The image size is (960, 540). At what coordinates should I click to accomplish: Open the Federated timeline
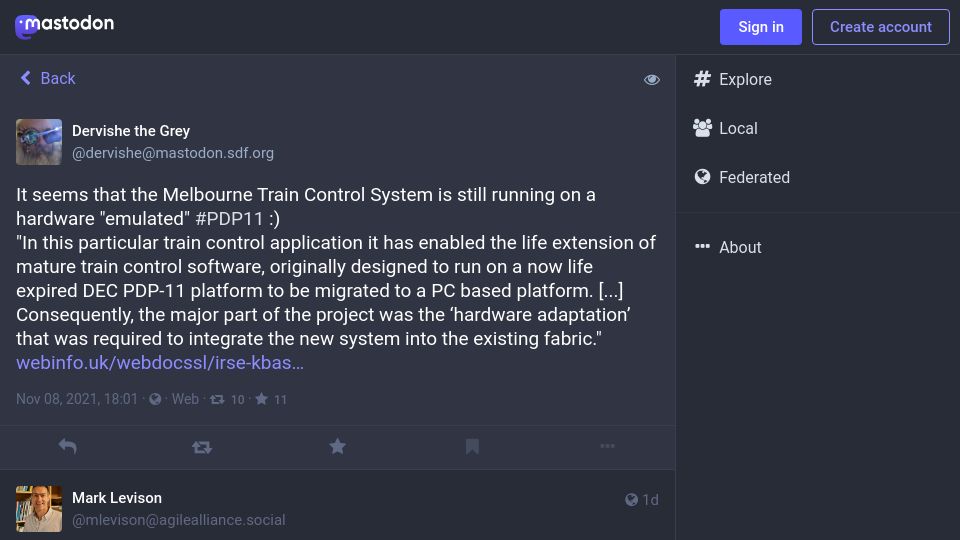tap(741, 177)
